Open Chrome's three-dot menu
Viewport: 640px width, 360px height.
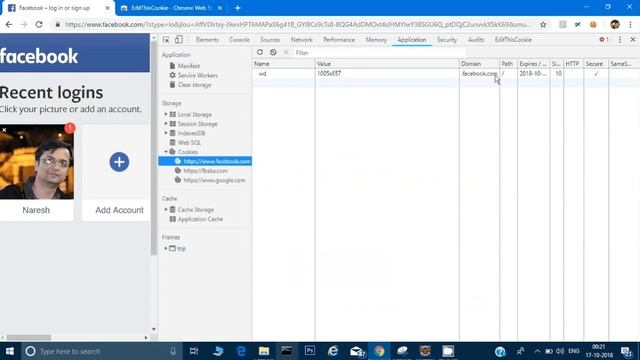coord(631,24)
